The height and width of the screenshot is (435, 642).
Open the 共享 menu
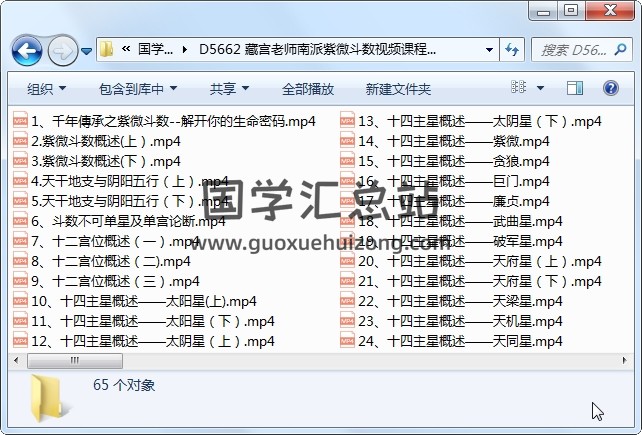230,89
